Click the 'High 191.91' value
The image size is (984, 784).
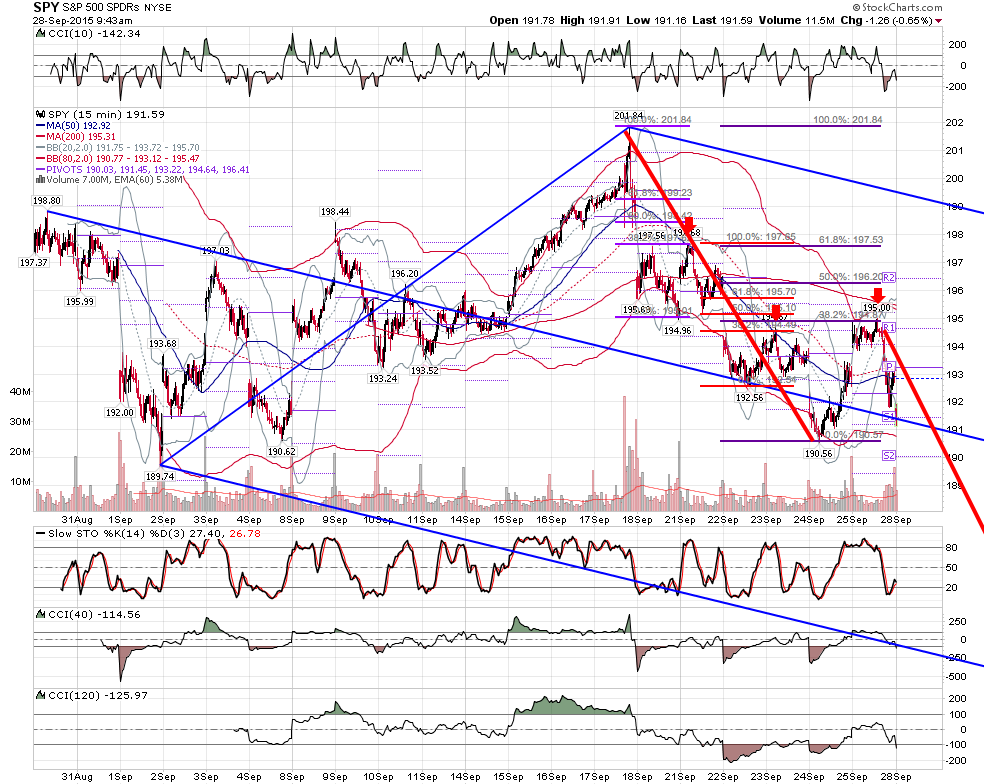(x=590, y=20)
